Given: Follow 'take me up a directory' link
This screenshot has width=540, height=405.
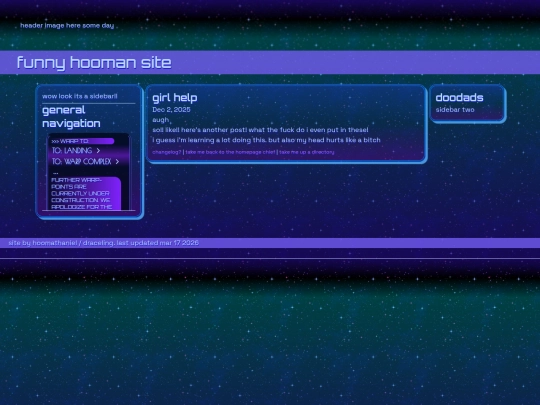Looking at the screenshot, I should pos(307,152).
